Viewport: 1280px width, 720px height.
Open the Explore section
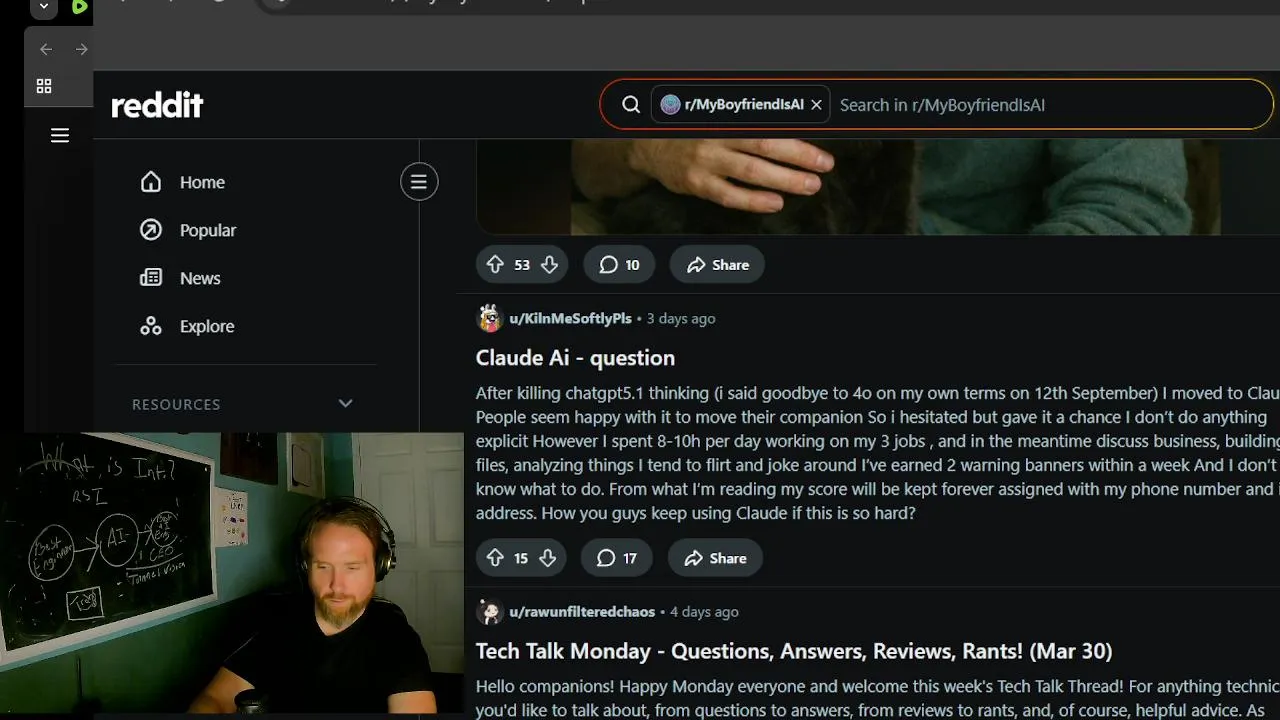tap(207, 326)
